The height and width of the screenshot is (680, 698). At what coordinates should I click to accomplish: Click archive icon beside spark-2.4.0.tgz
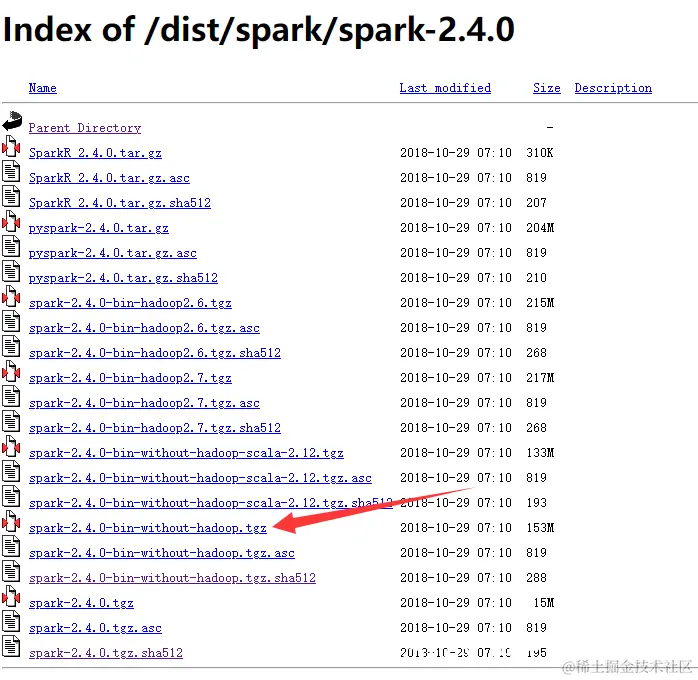point(11,595)
